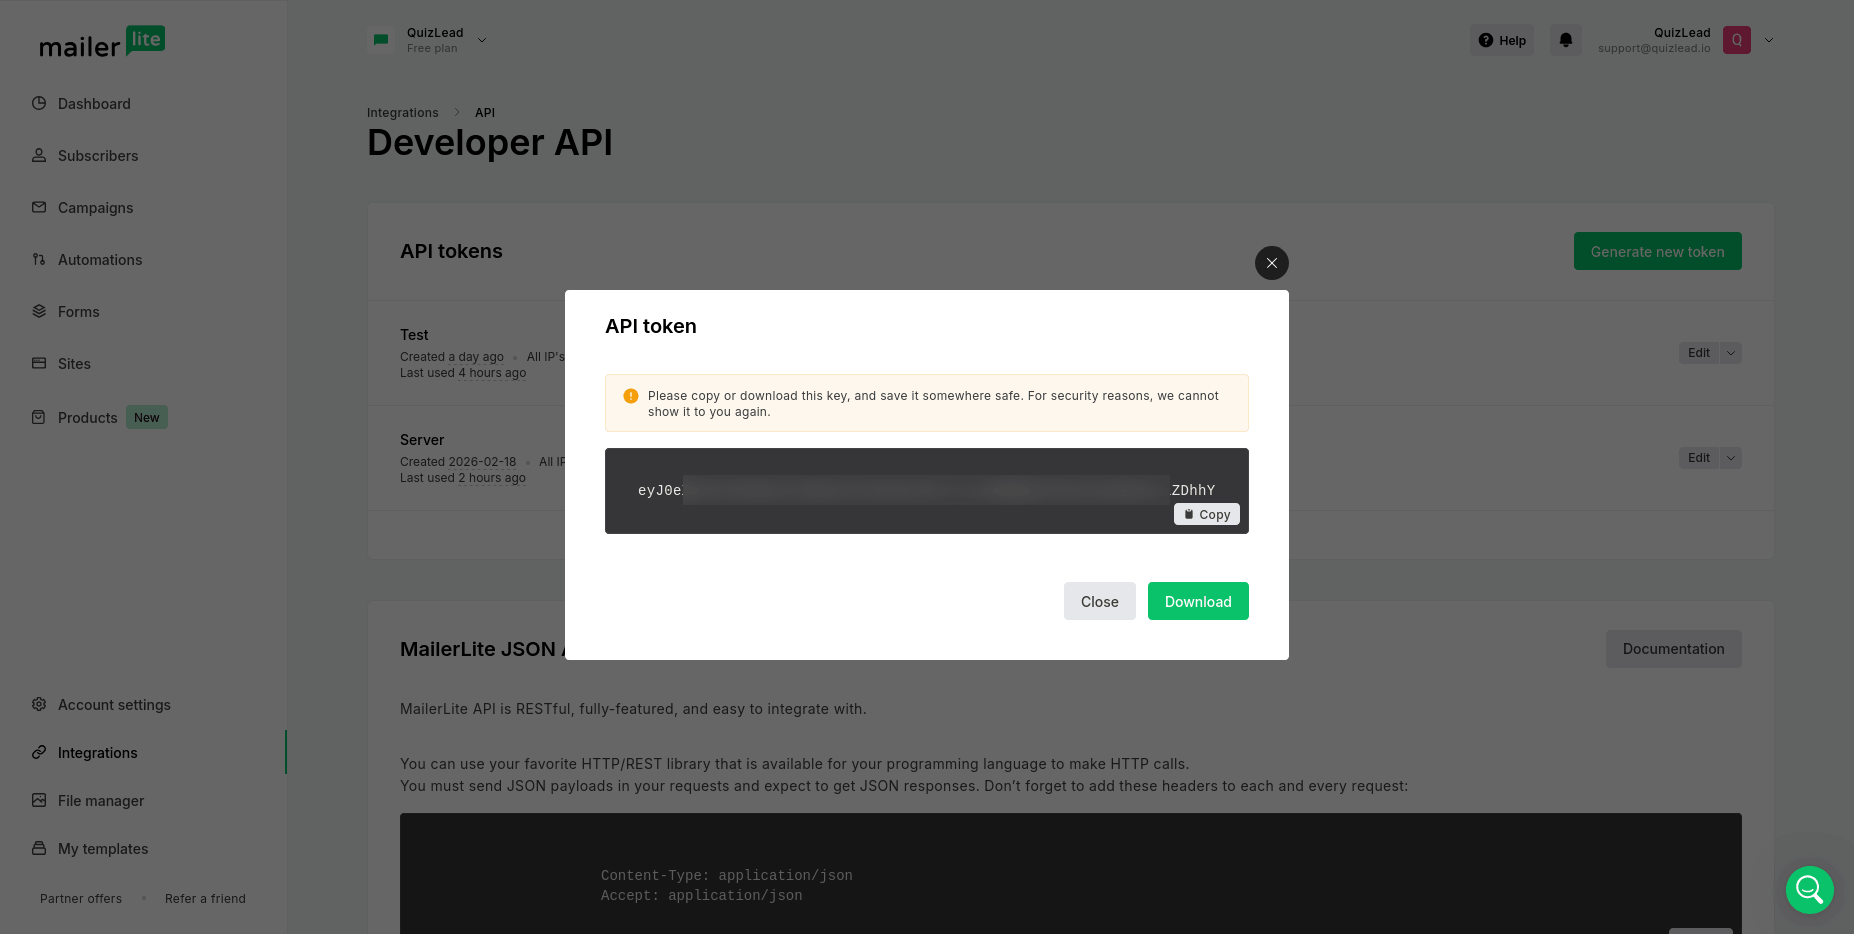Image resolution: width=1854 pixels, height=934 pixels.
Task: Go to Subscribers in sidebar
Action: click(98, 156)
